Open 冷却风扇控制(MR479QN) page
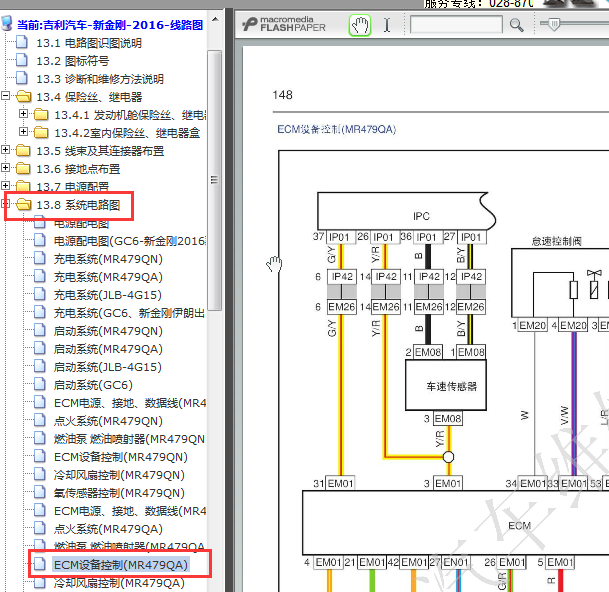The height and width of the screenshot is (592, 609). (119, 475)
